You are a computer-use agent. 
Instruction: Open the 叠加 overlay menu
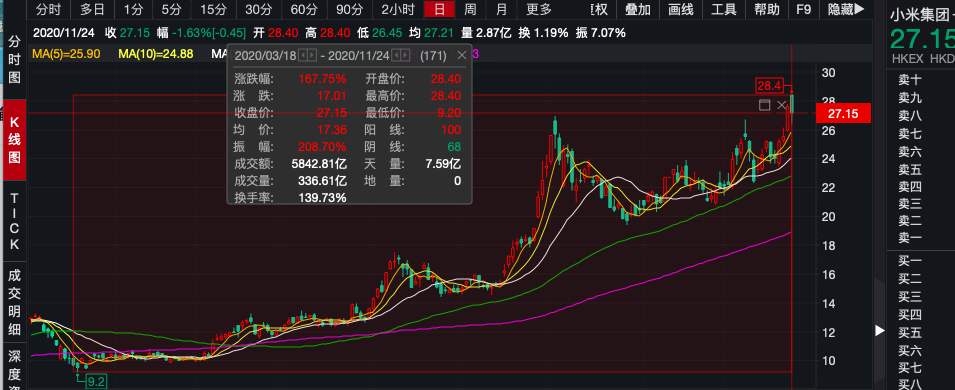(638, 9)
